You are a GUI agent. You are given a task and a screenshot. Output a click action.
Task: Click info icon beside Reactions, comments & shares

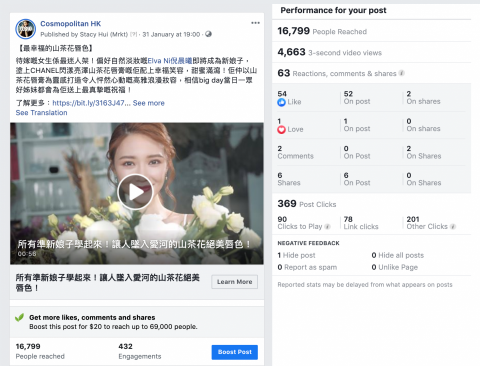pyautogui.click(x=402, y=73)
